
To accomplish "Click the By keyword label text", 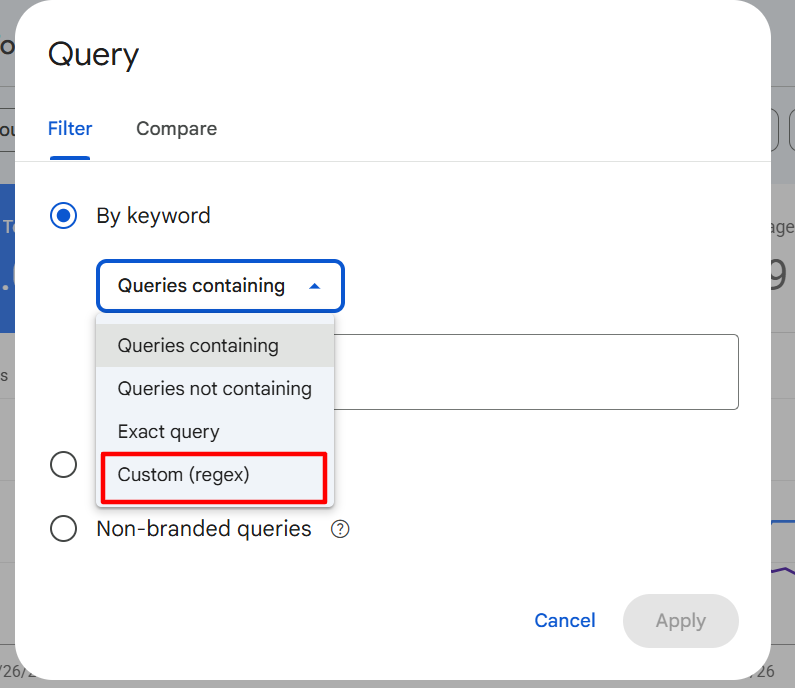I will click(153, 216).
